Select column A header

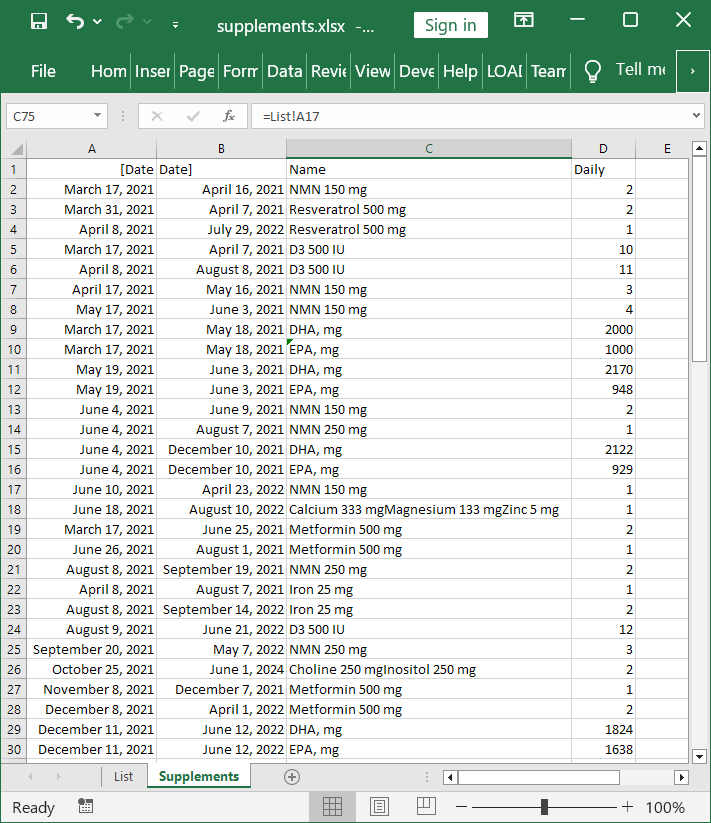pos(92,149)
